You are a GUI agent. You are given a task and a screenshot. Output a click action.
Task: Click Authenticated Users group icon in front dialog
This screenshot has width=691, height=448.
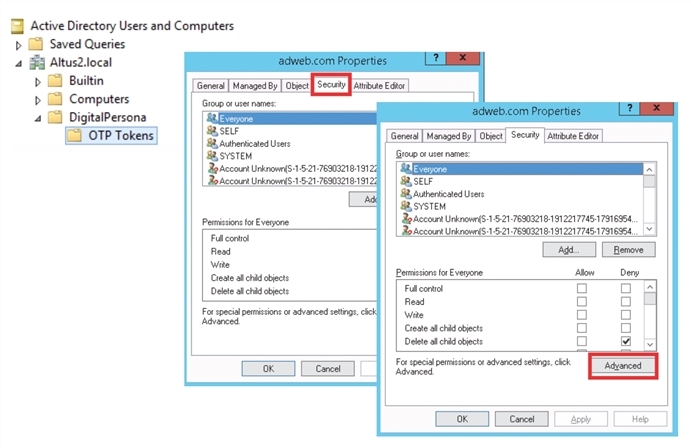click(x=407, y=194)
